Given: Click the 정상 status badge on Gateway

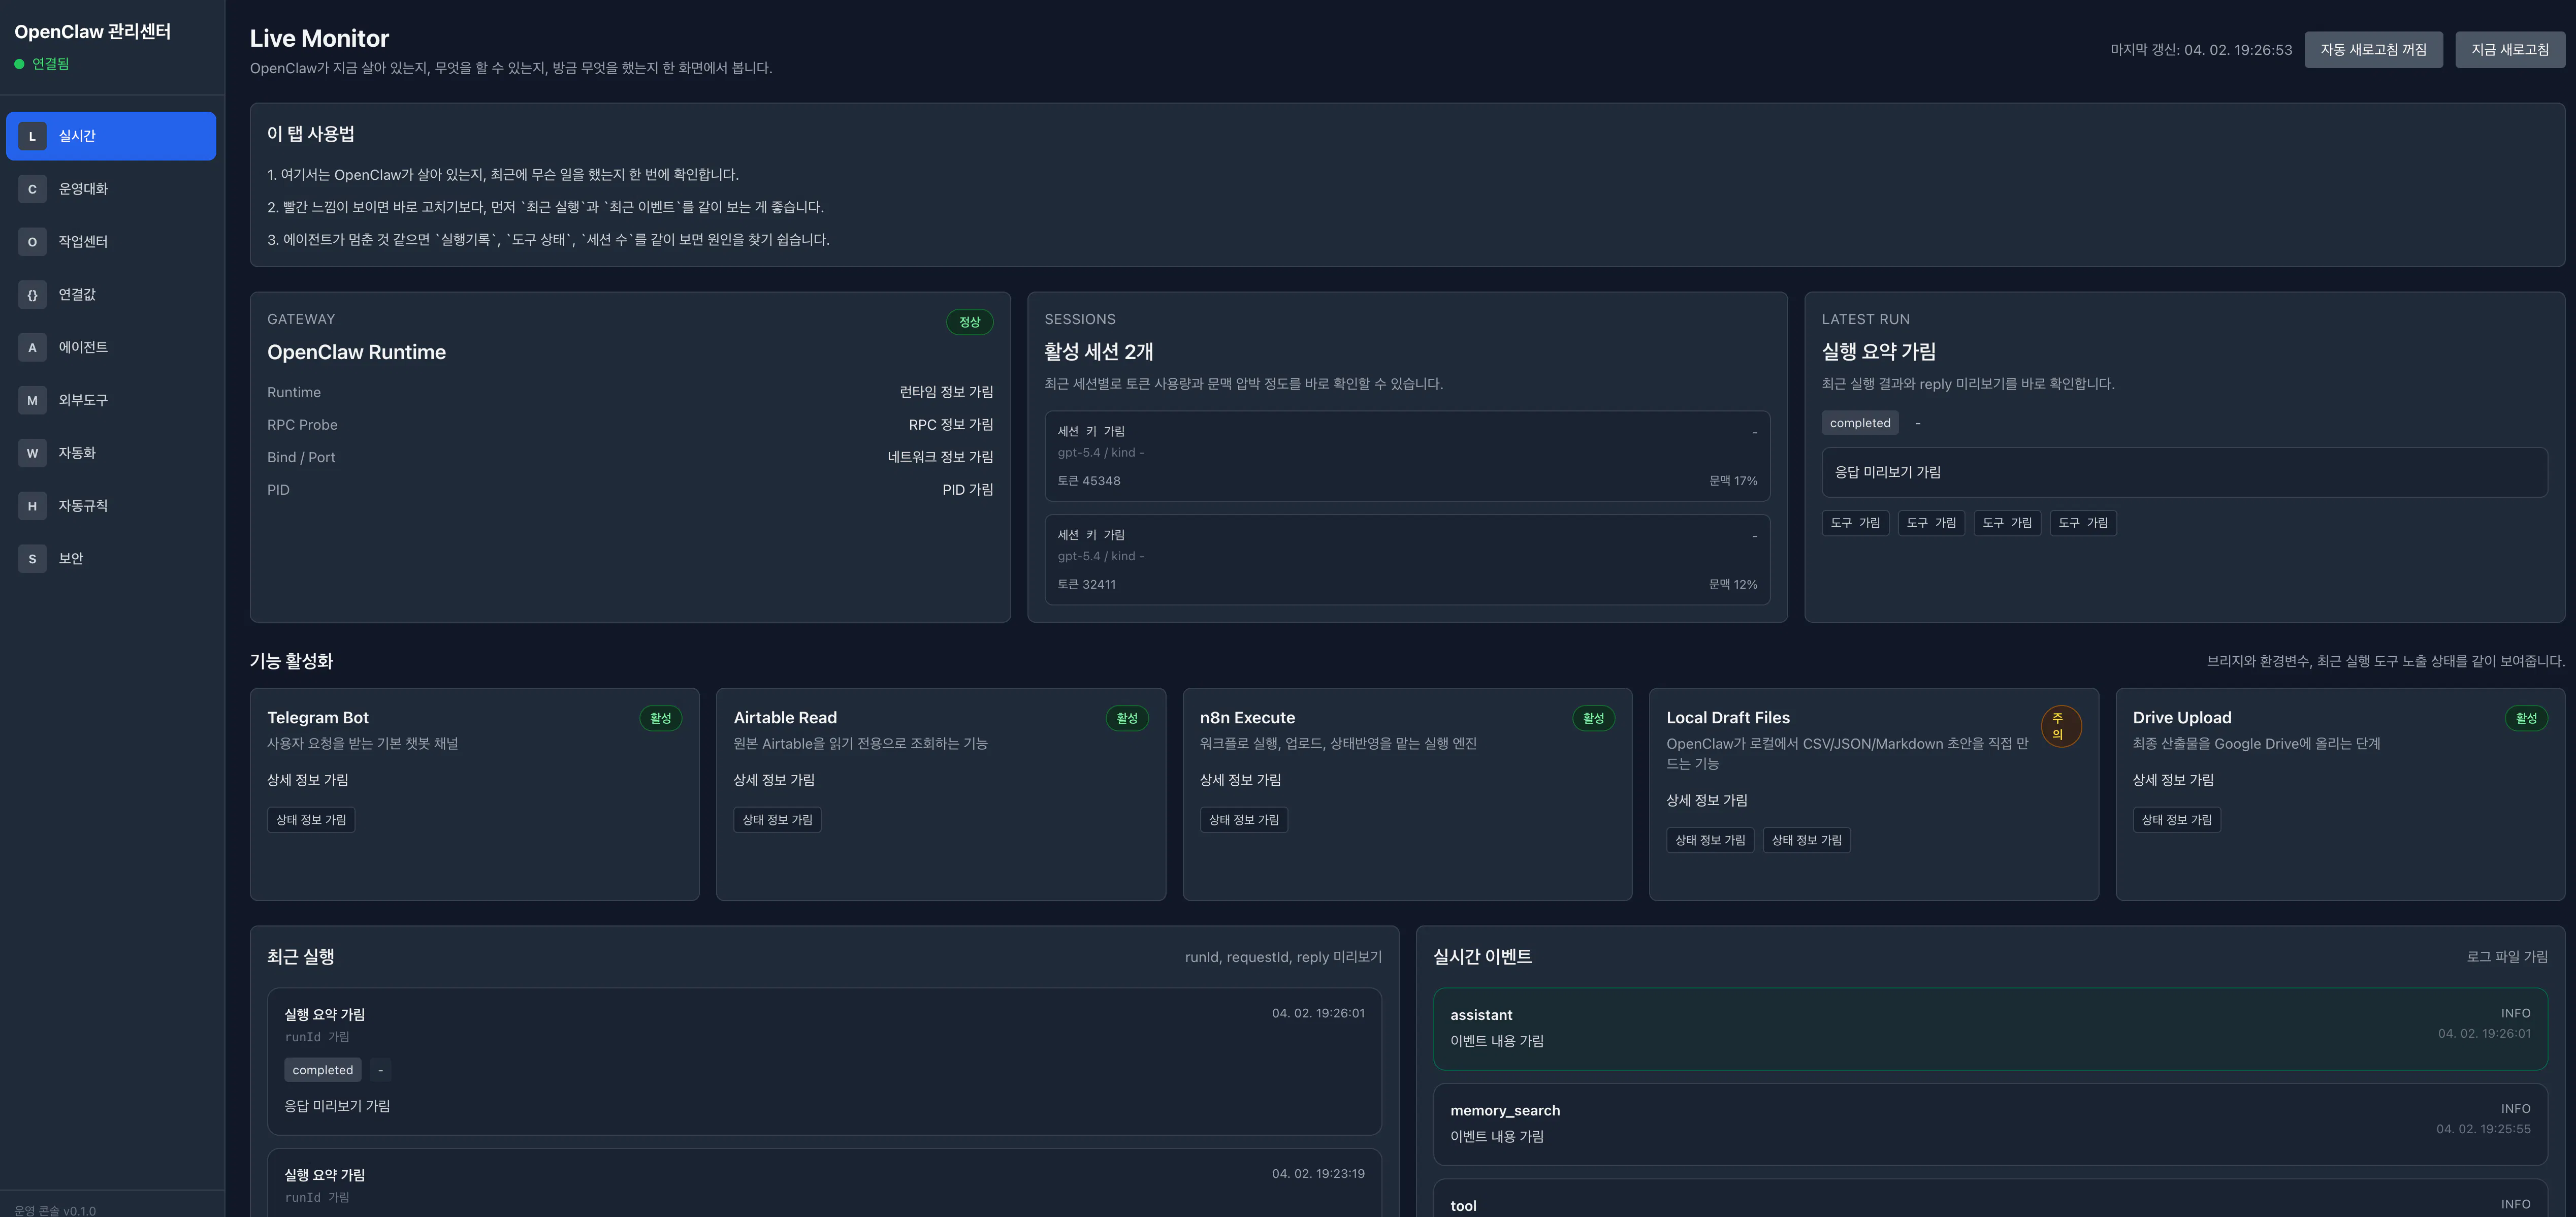Looking at the screenshot, I should coord(968,322).
